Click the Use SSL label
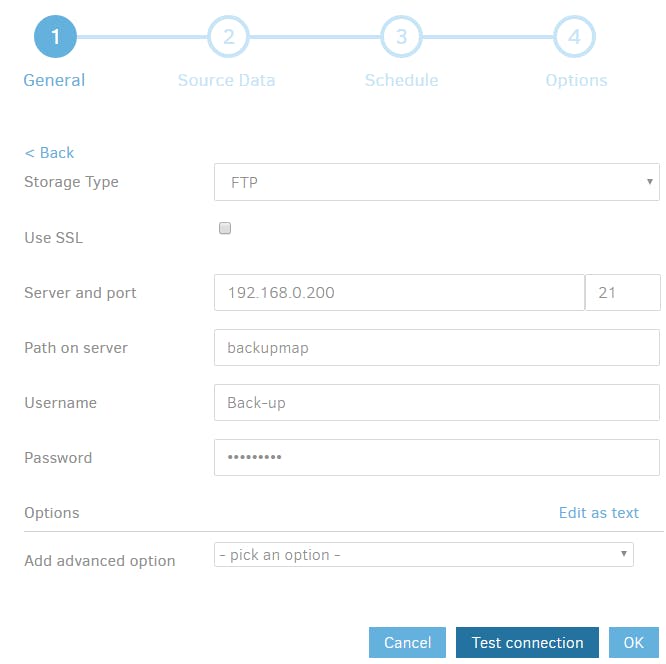 click(54, 237)
